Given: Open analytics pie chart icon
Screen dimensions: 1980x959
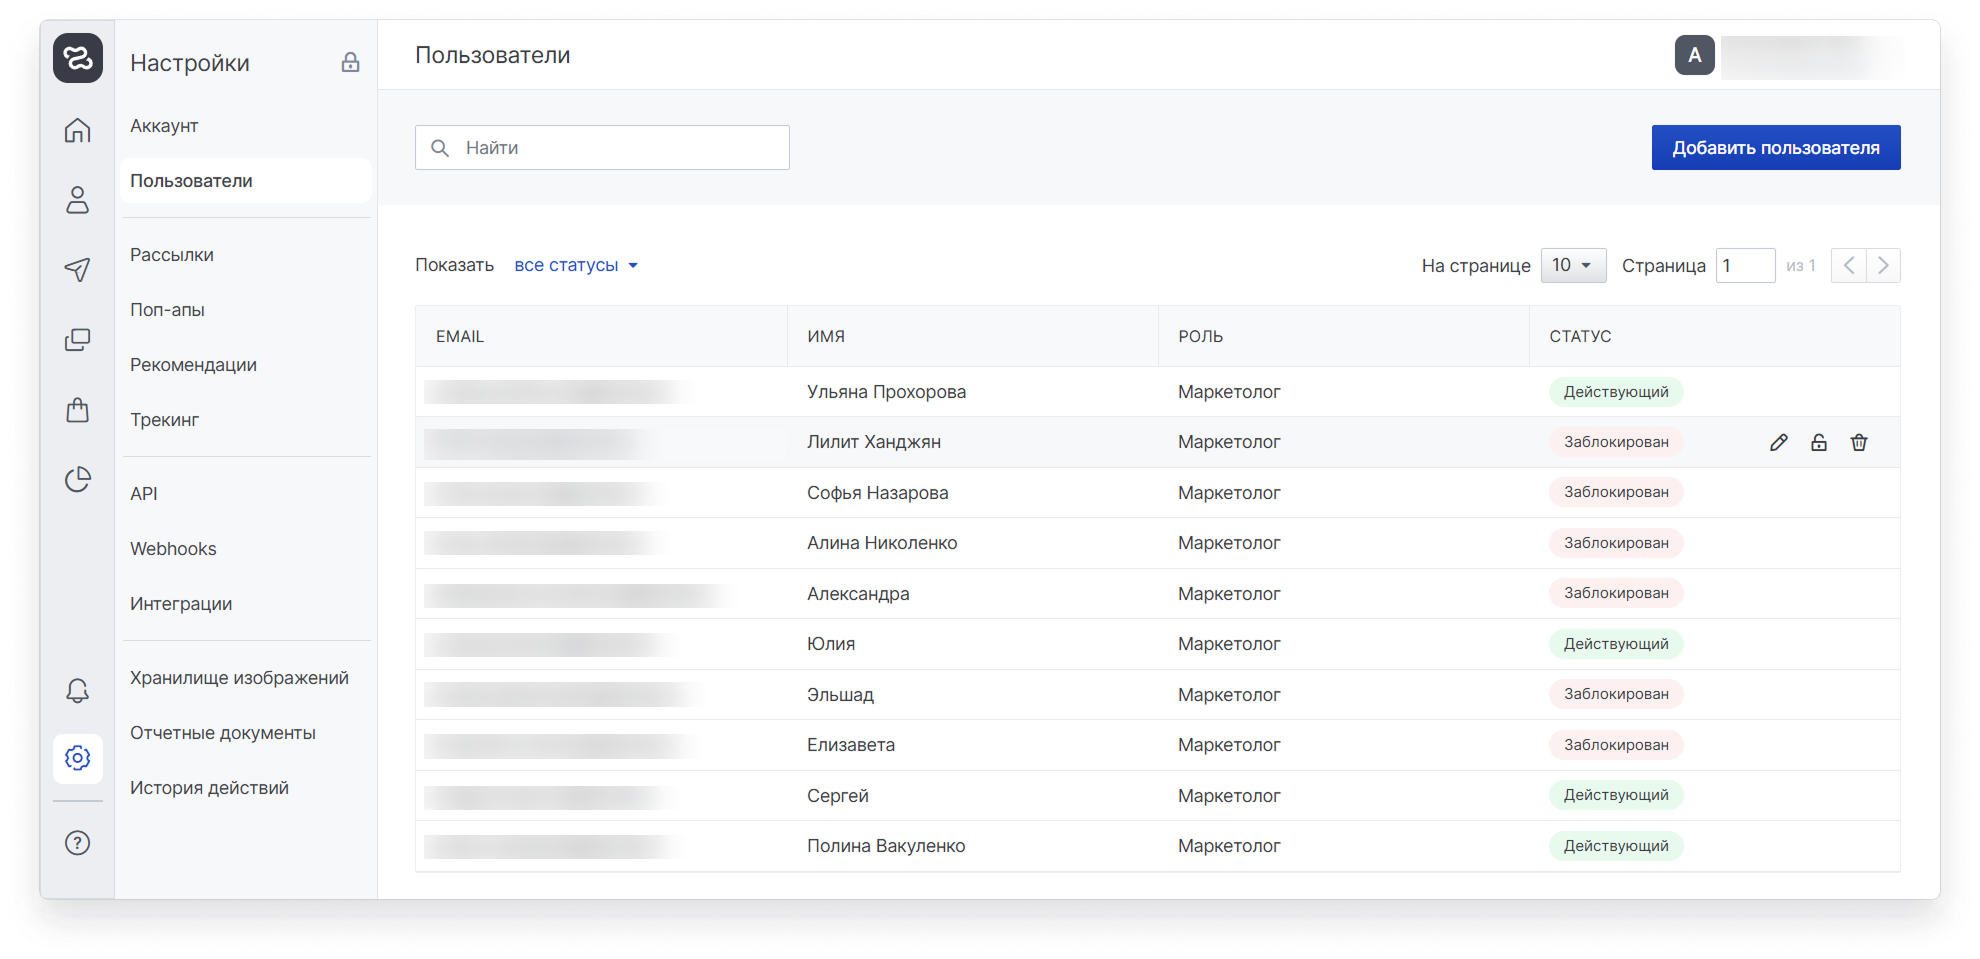Looking at the screenshot, I should (77, 480).
